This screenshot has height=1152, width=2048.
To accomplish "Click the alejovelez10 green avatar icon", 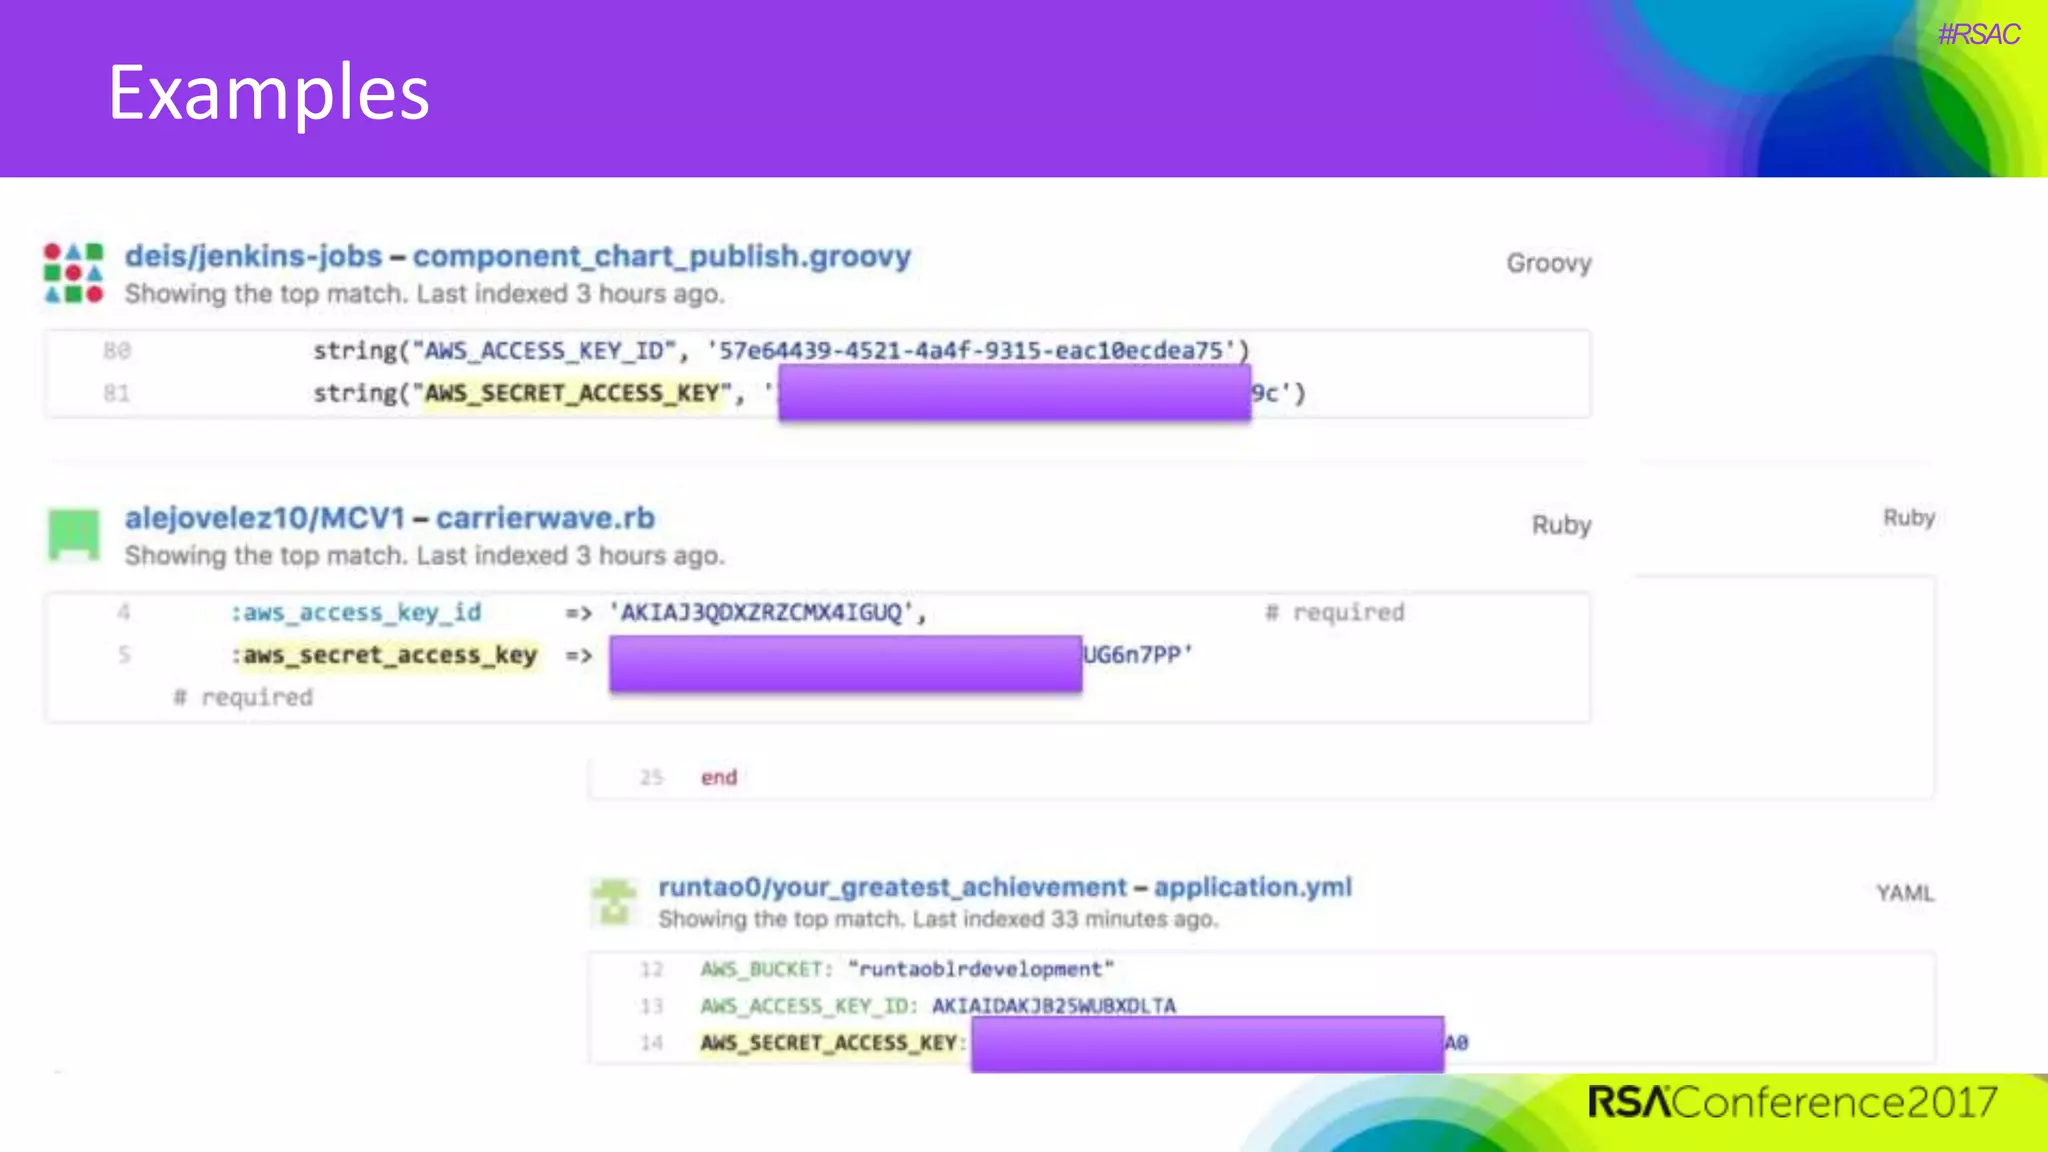I will coord(74,534).
